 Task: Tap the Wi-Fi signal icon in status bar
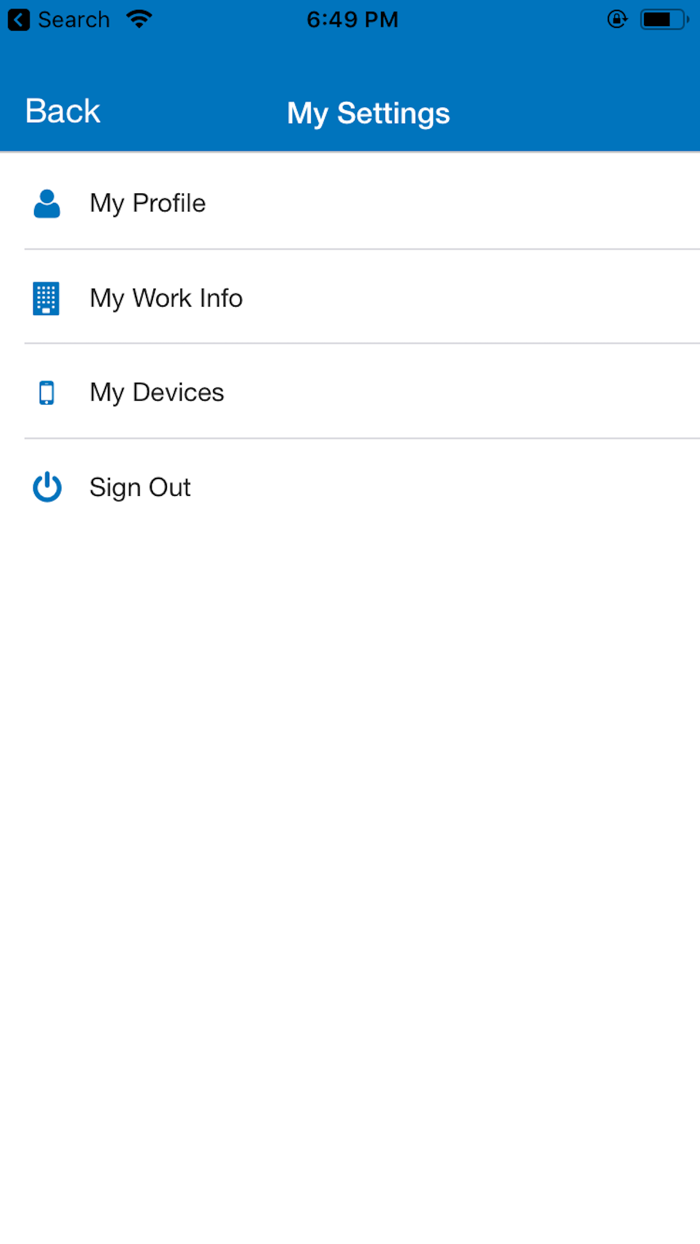click(x=139, y=19)
